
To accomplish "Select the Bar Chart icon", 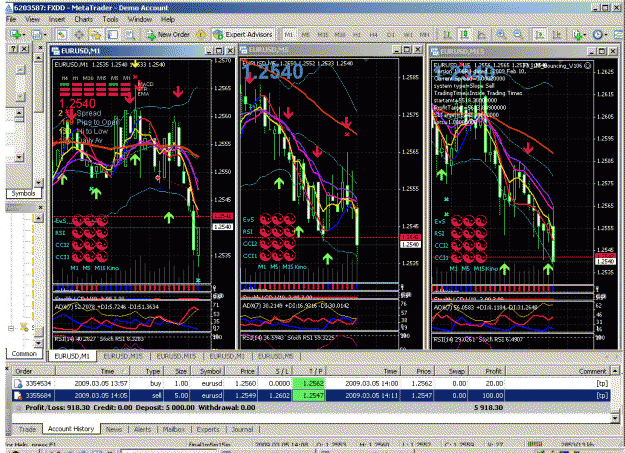I will pos(447,35).
